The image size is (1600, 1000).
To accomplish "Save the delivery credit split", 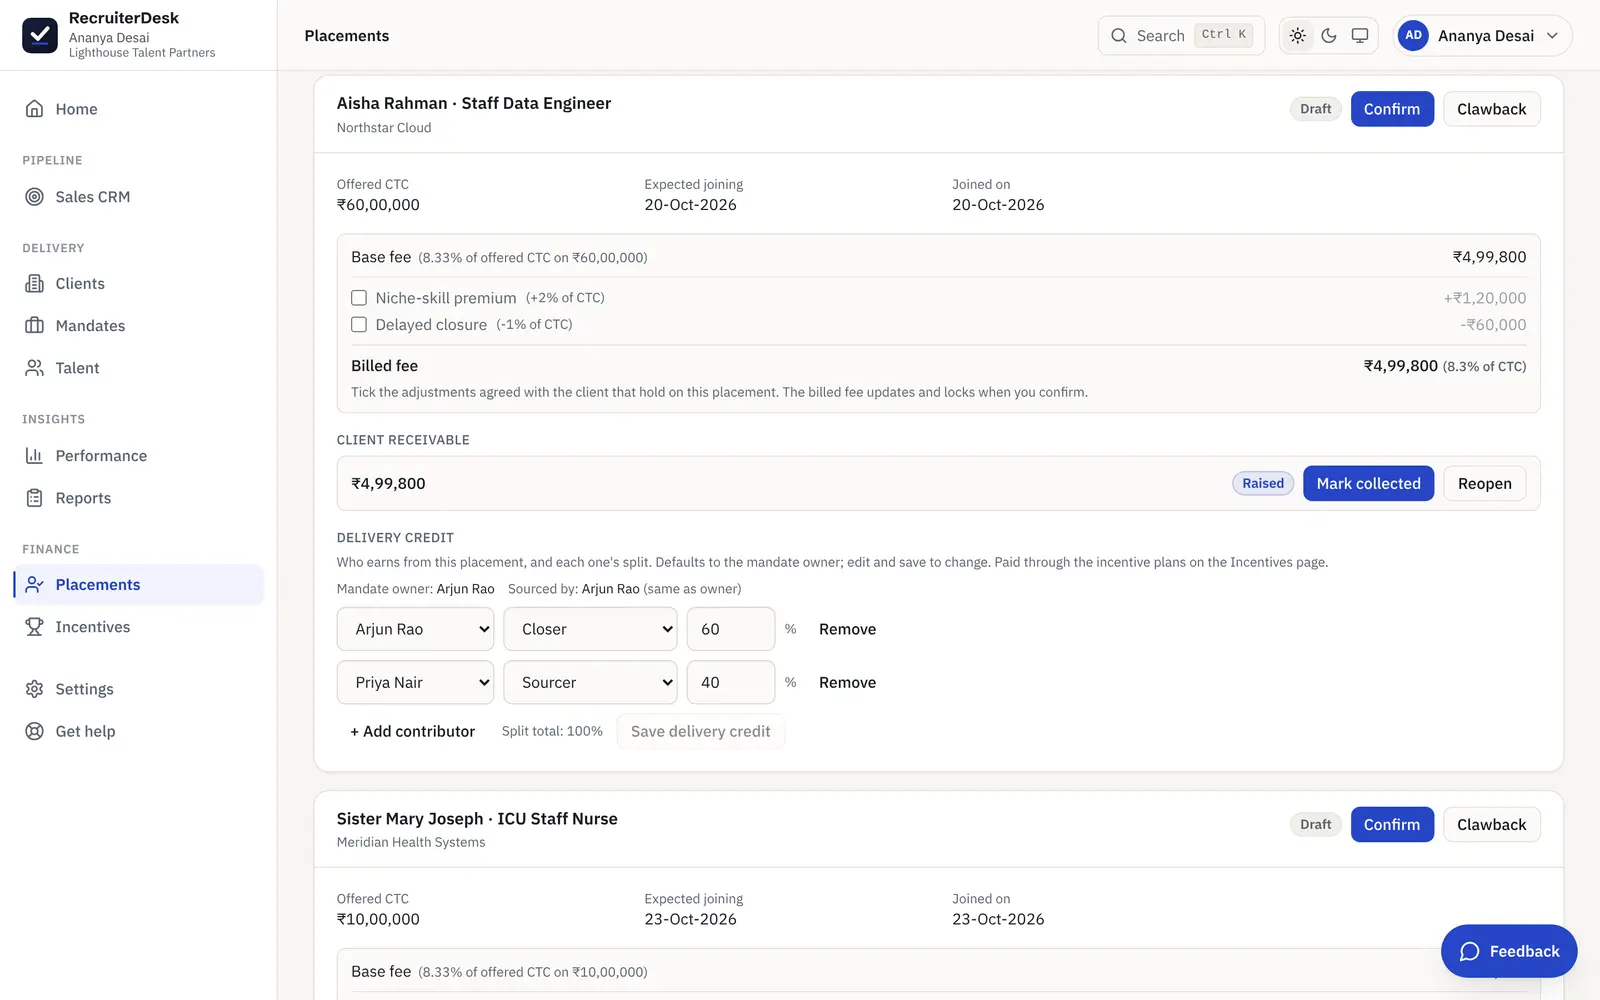I will (701, 731).
